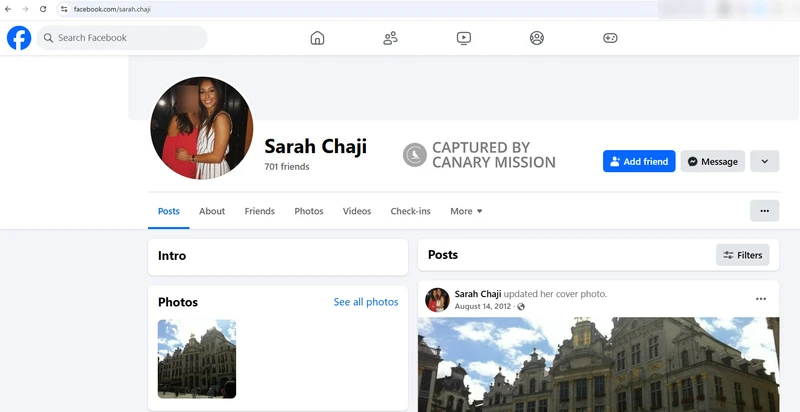Open the Gaming controller icon
800x412 pixels.
pos(610,38)
